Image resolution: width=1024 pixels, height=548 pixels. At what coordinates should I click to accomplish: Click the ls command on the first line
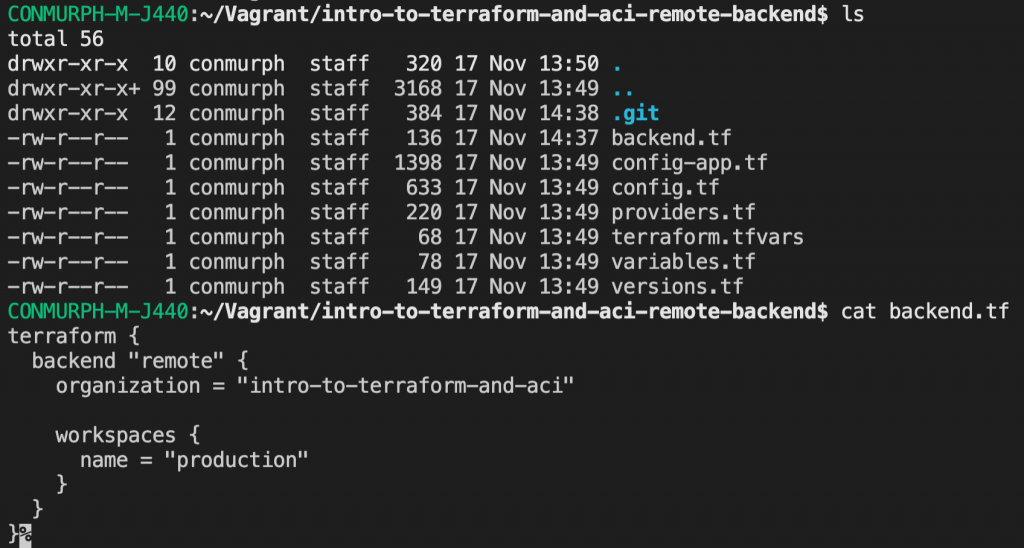tap(853, 14)
